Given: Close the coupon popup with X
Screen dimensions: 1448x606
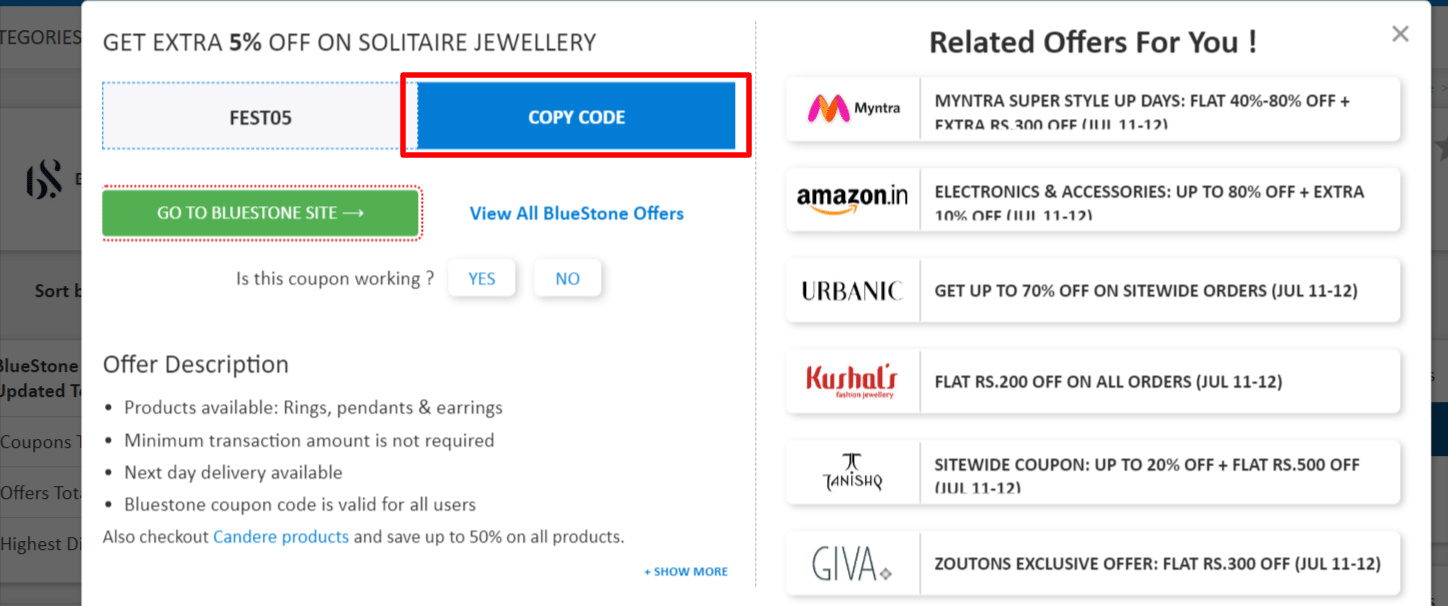Looking at the screenshot, I should (1400, 35).
